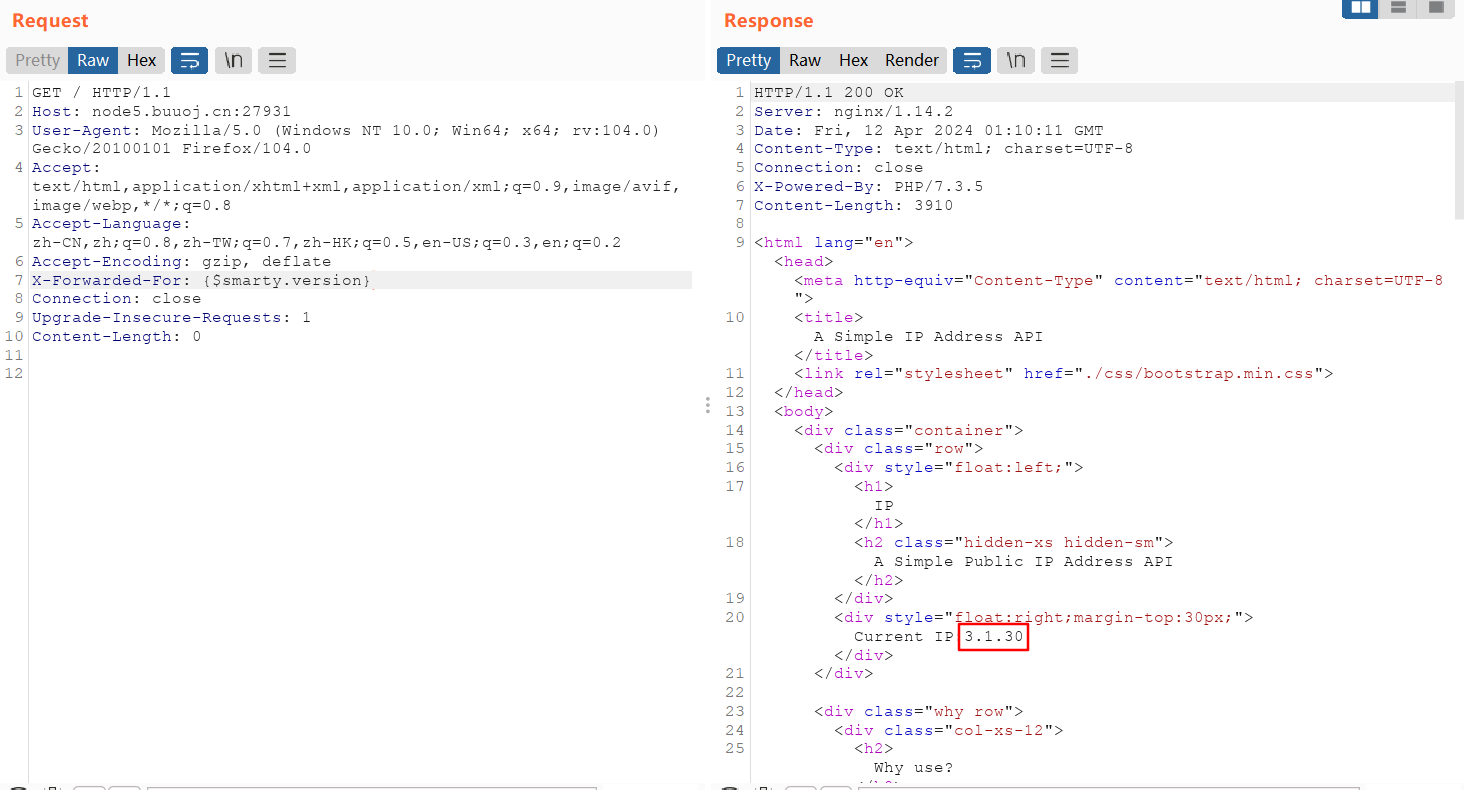1464x790 pixels.
Task: Click the panel divider three-dot handle
Action: tap(707, 405)
